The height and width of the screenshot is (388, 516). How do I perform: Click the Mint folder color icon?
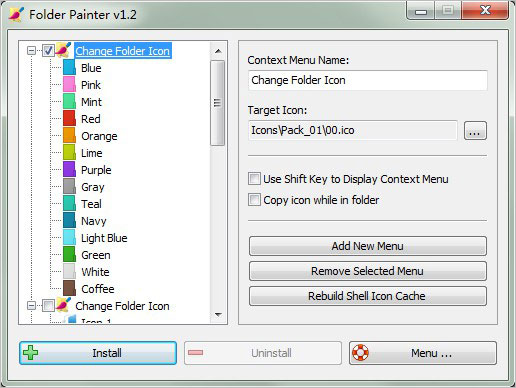pyautogui.click(x=69, y=102)
